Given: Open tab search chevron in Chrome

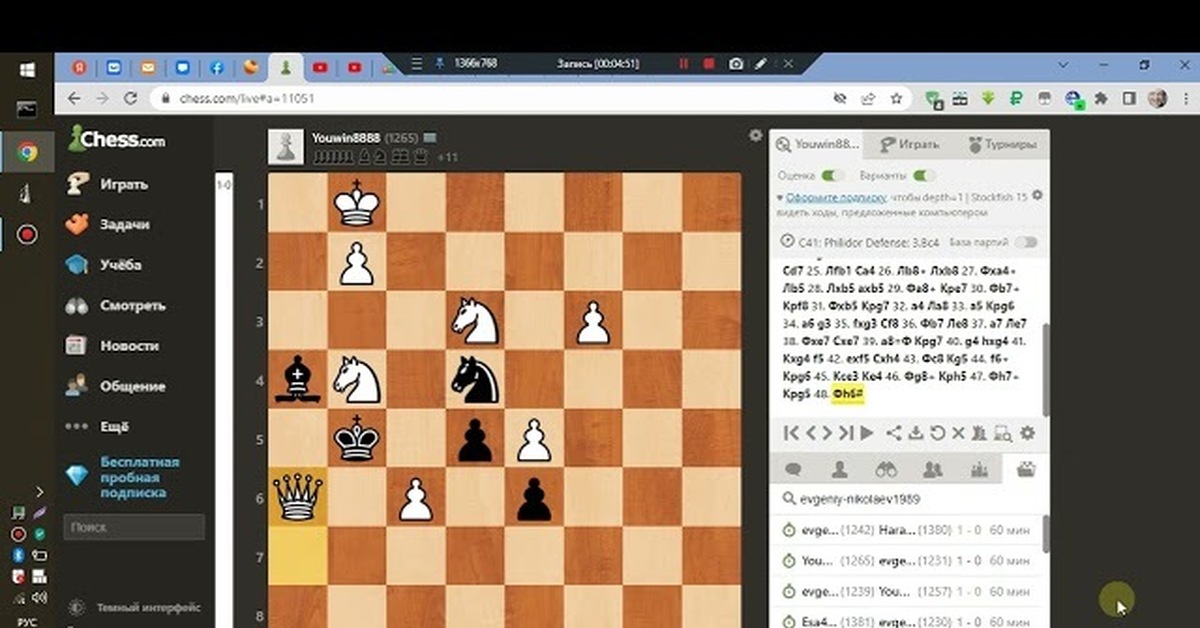Looking at the screenshot, I should (x=1061, y=64).
